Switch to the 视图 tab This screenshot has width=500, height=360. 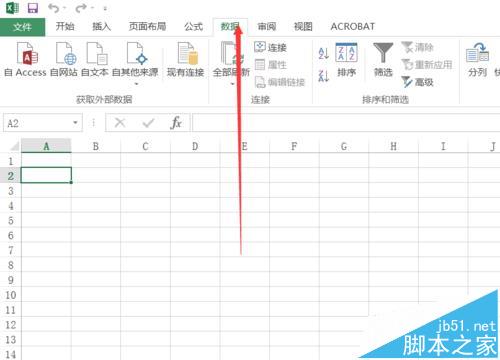coord(303,26)
